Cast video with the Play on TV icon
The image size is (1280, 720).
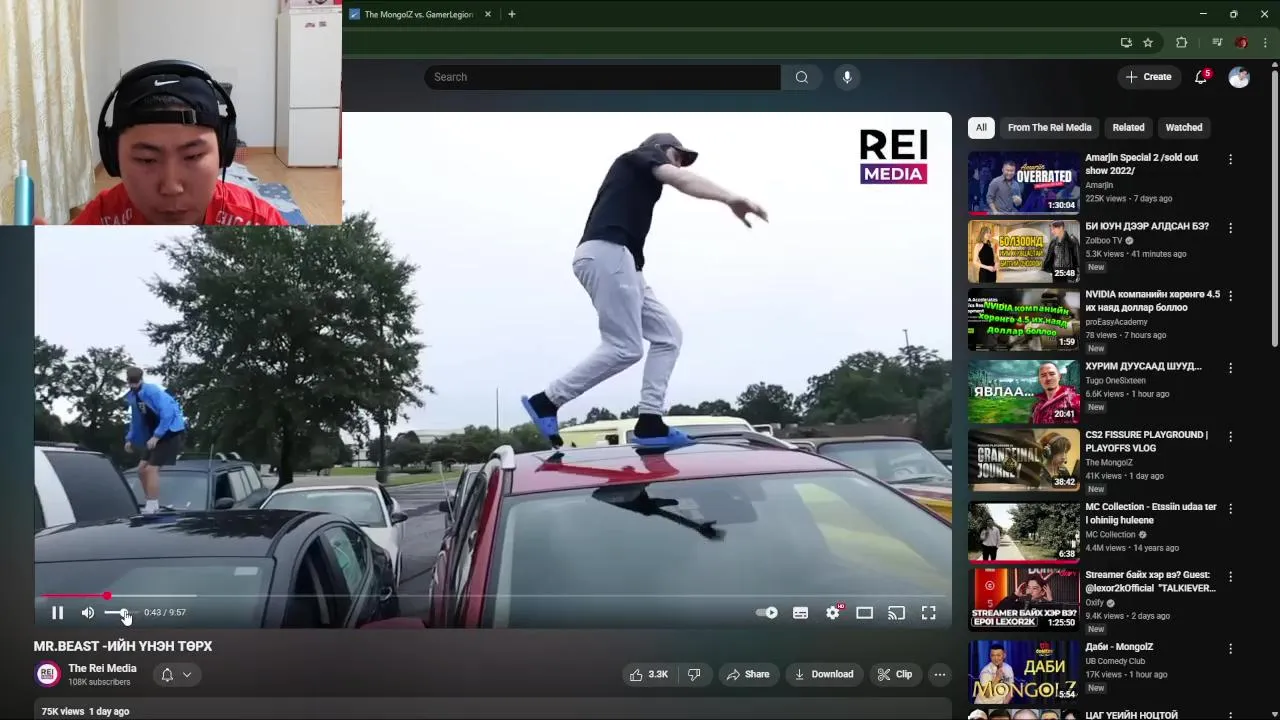pos(897,613)
